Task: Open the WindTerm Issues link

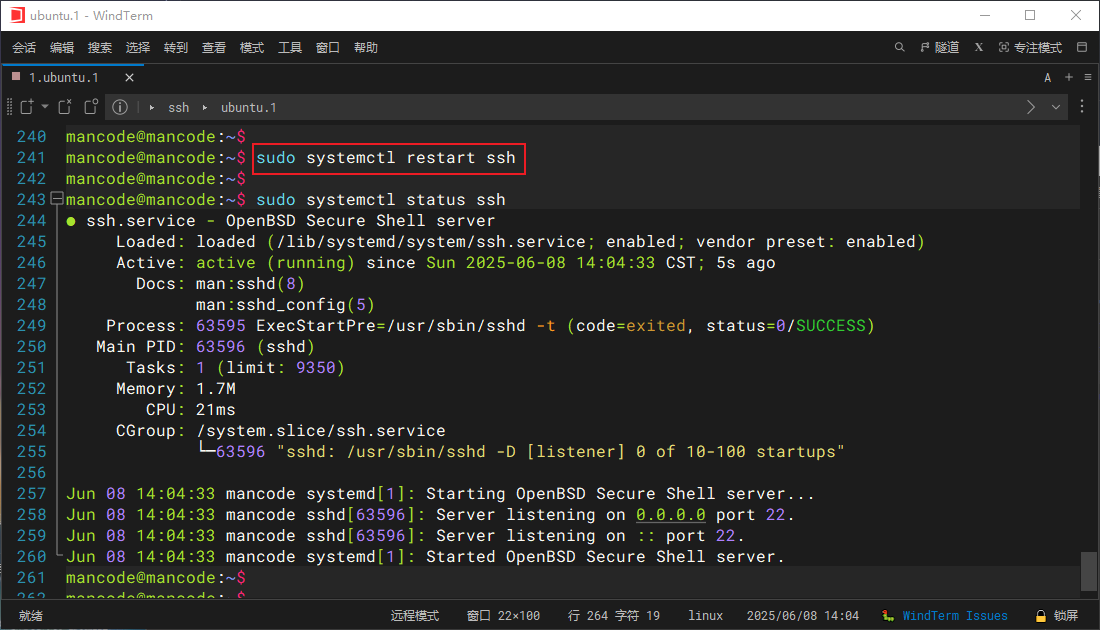Action: [x=954, y=616]
